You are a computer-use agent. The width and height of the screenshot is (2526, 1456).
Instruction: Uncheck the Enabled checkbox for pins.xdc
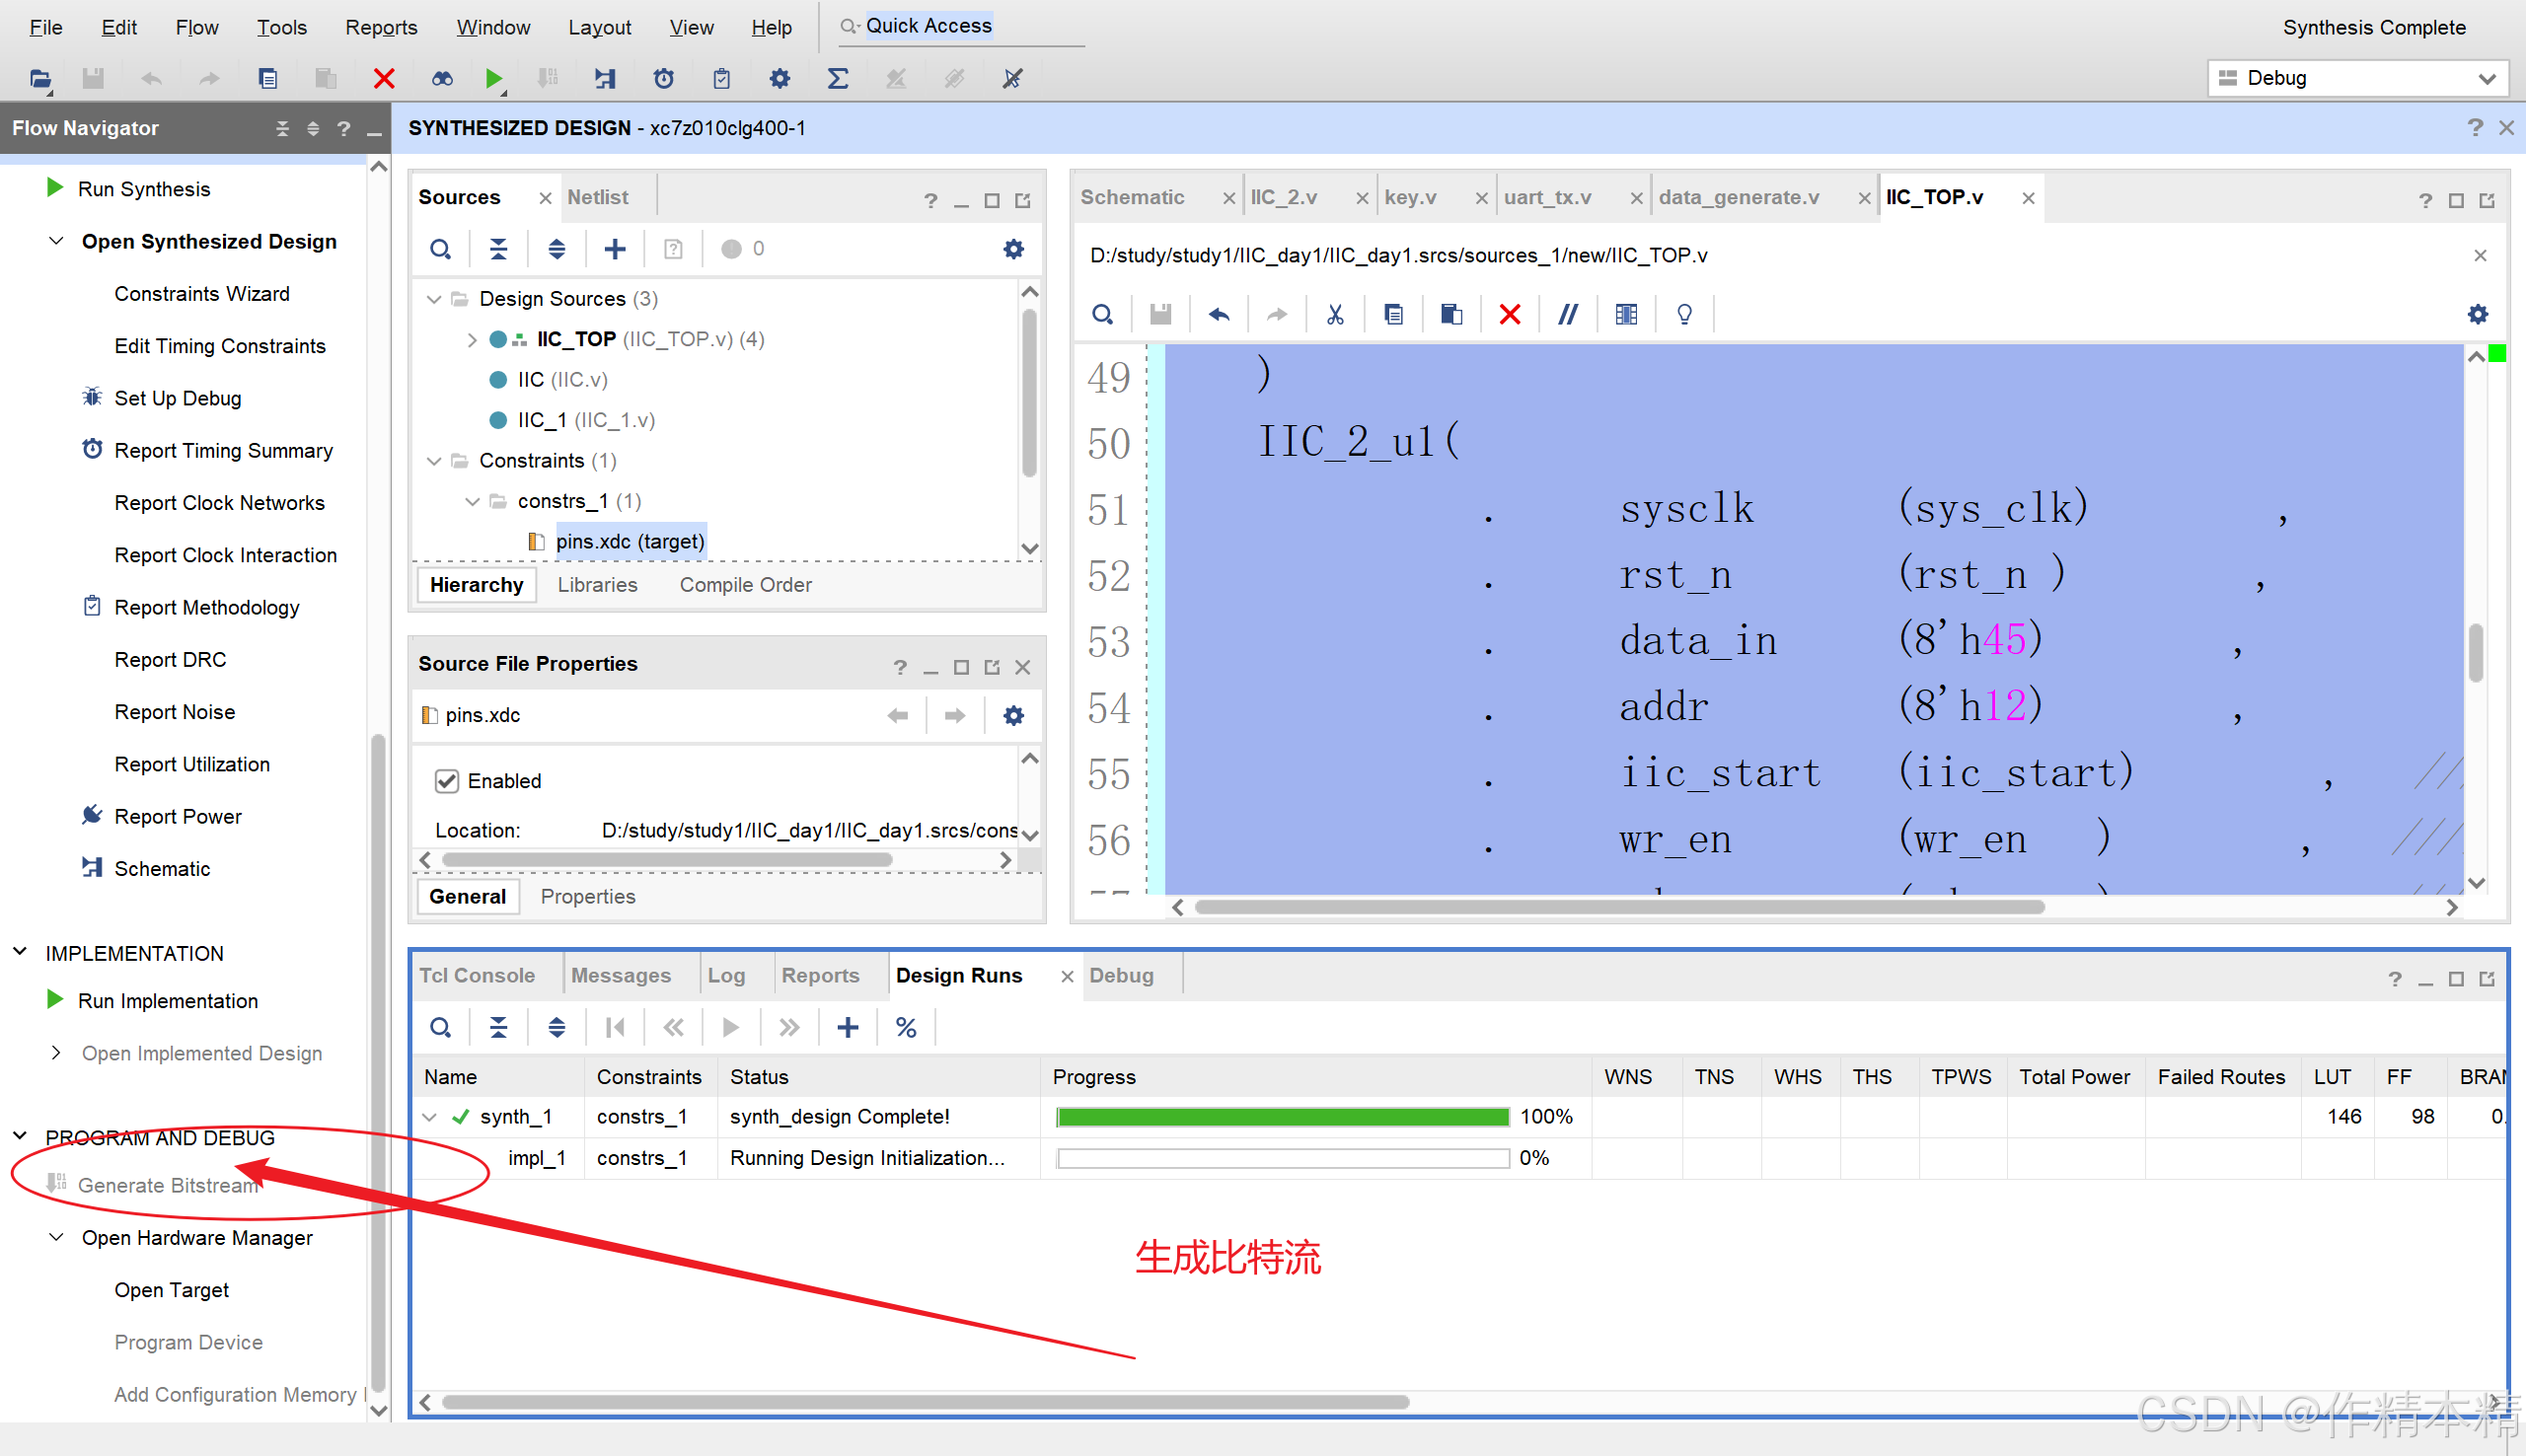[x=447, y=781]
